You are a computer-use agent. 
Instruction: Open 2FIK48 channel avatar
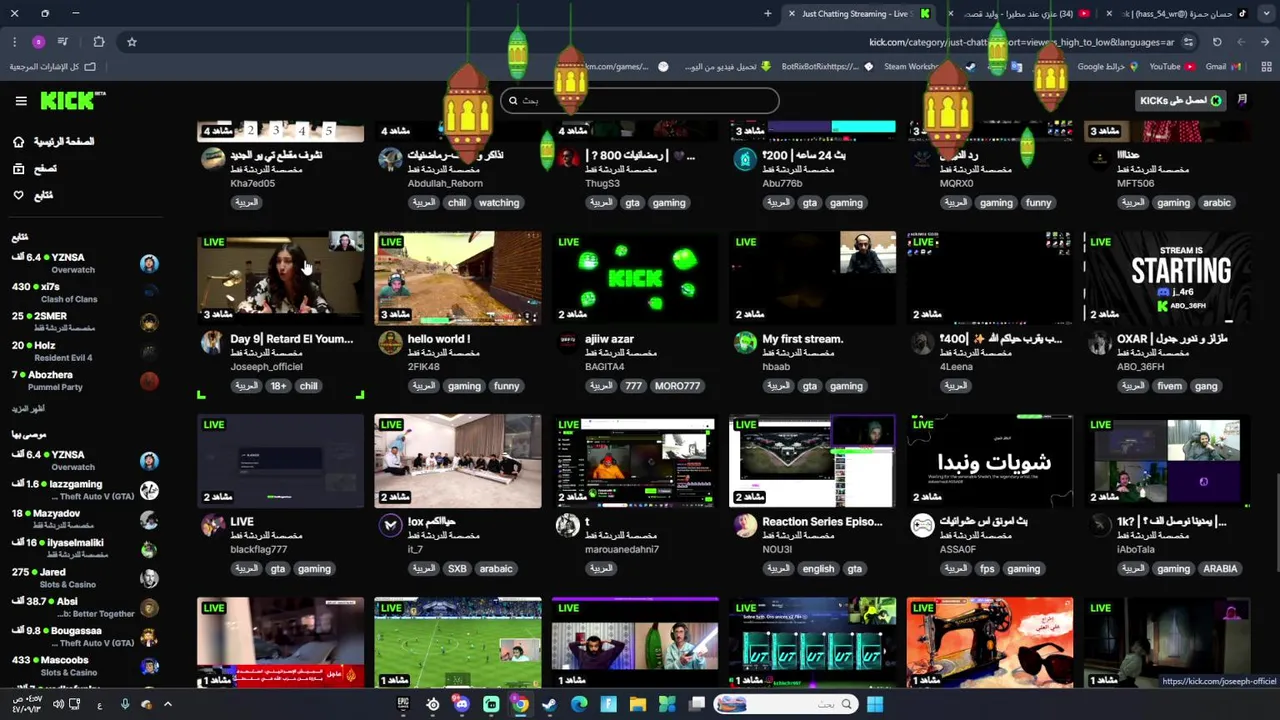click(389, 343)
